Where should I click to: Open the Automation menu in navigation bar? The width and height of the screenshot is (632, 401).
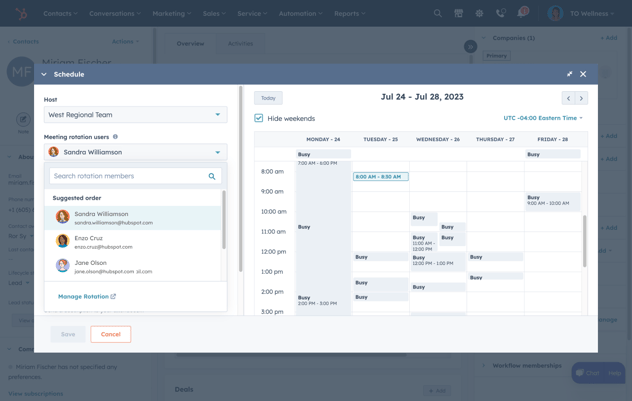pos(299,14)
